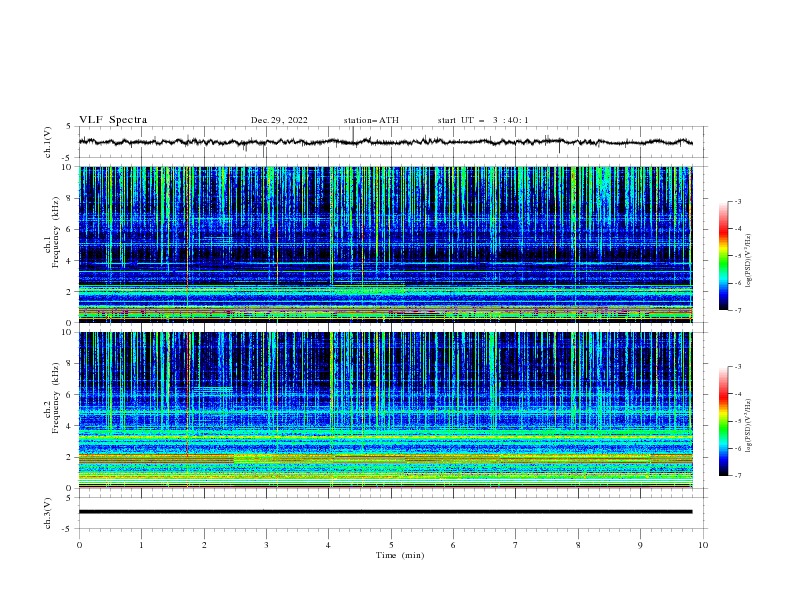Click the "Time (min)" axis title
The width and height of the screenshot is (792, 612).
pyautogui.click(x=400, y=555)
